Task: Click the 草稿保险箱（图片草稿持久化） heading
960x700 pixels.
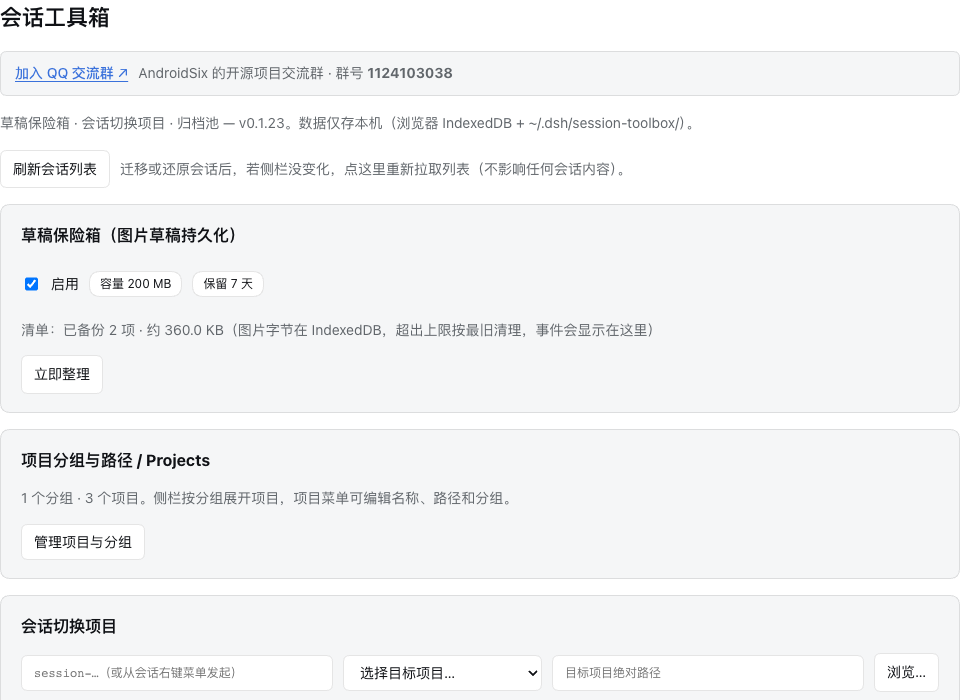Action: [x=130, y=236]
